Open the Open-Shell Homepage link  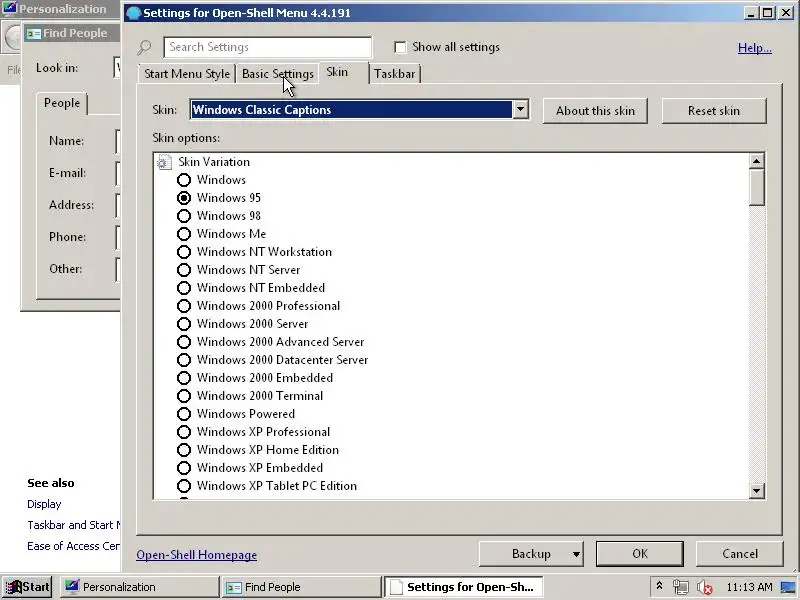point(196,555)
